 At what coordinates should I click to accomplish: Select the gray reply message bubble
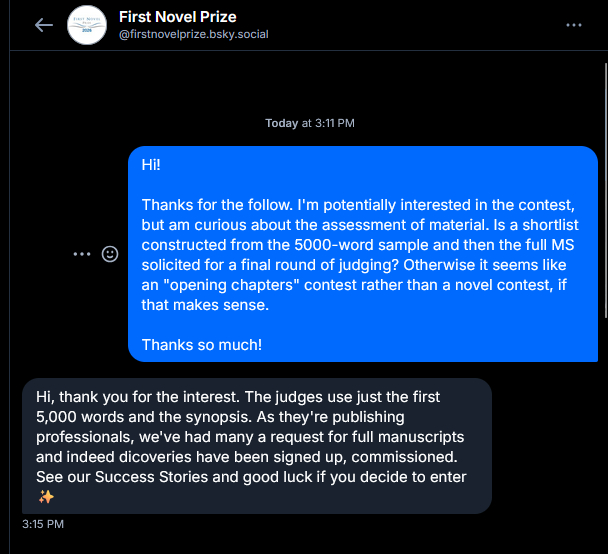[x=256, y=445]
